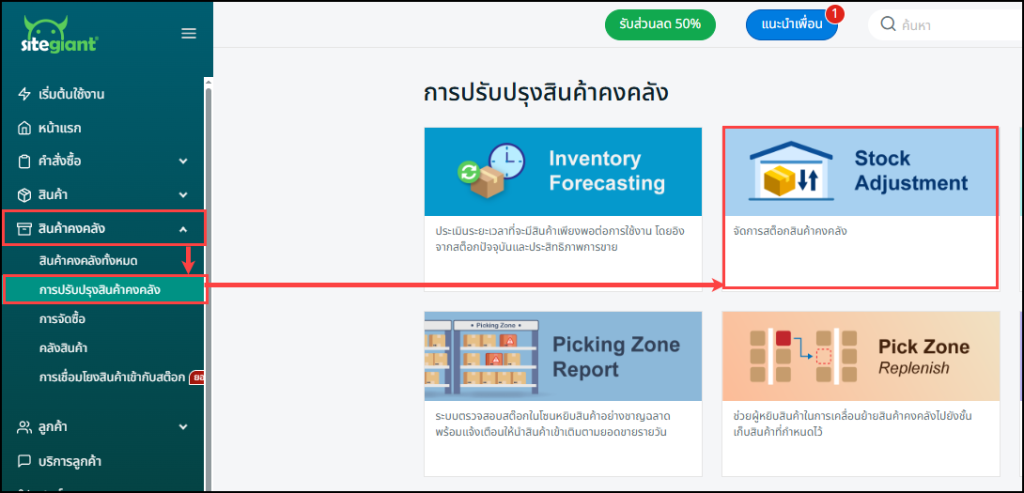Click the lightning icon beside เริ่มต้นใช้งาน

tap(25, 94)
